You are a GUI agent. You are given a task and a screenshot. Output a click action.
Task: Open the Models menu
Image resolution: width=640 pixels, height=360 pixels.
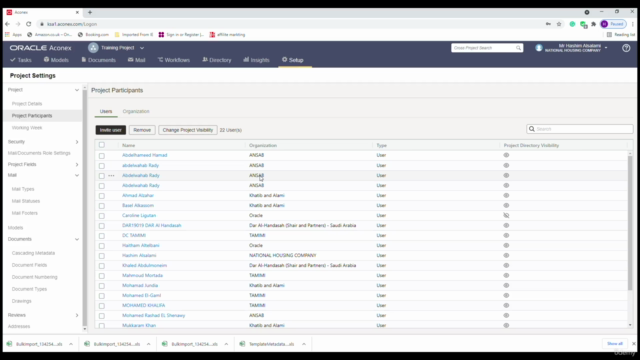56,60
